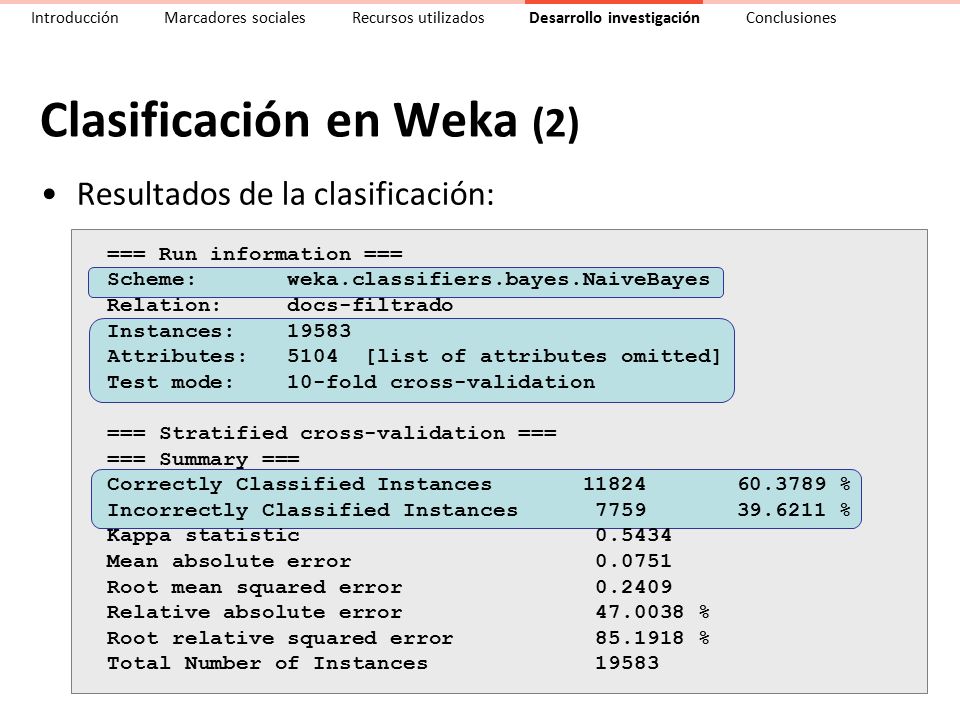Click the 60.3789 % accuracy value
The height and width of the screenshot is (720, 960).
coord(794,484)
